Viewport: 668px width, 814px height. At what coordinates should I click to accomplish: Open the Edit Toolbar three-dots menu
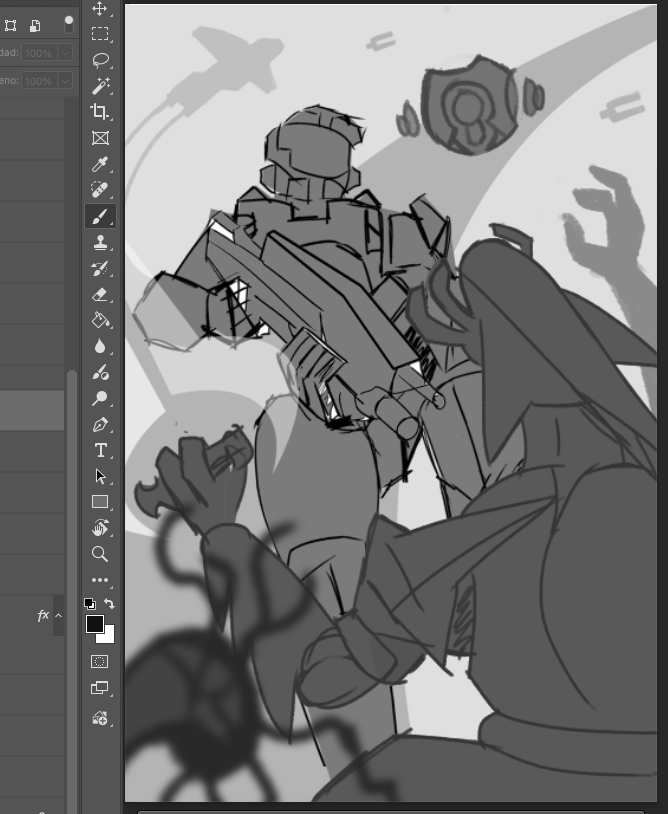tap(100, 580)
